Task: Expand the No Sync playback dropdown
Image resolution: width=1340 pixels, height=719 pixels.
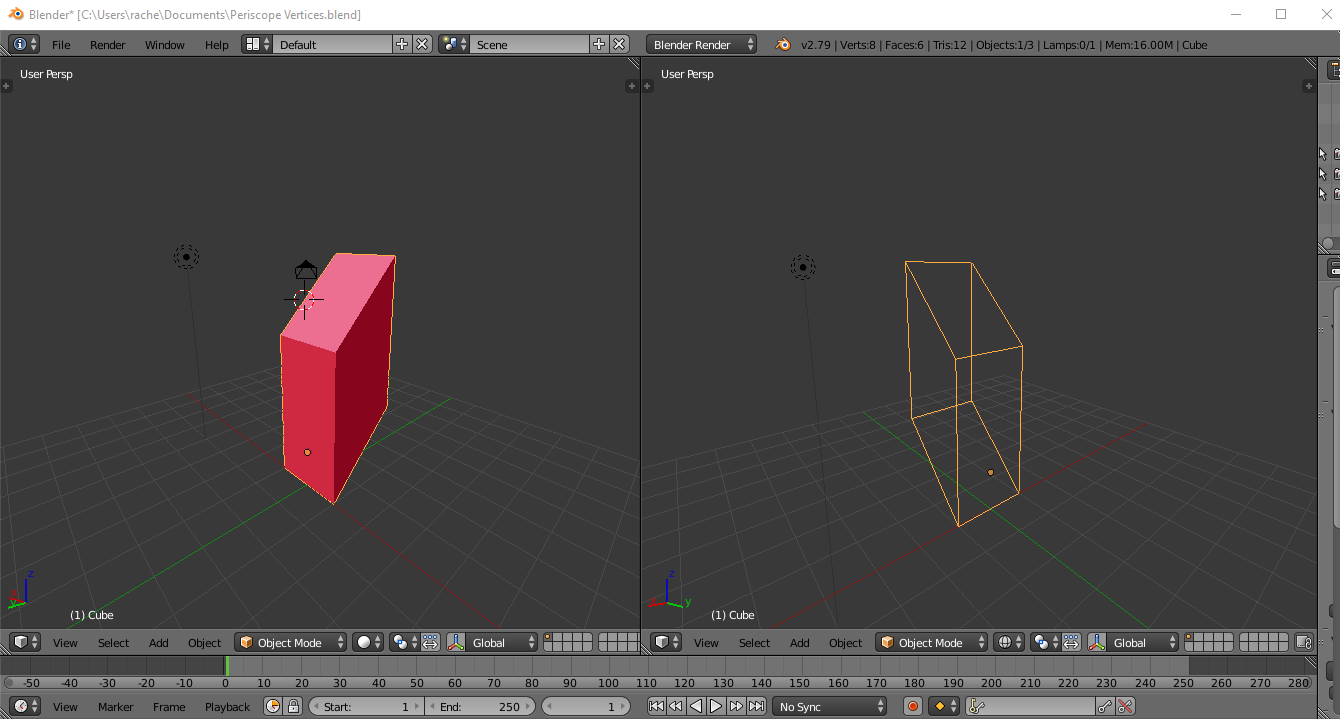Action: 830,706
